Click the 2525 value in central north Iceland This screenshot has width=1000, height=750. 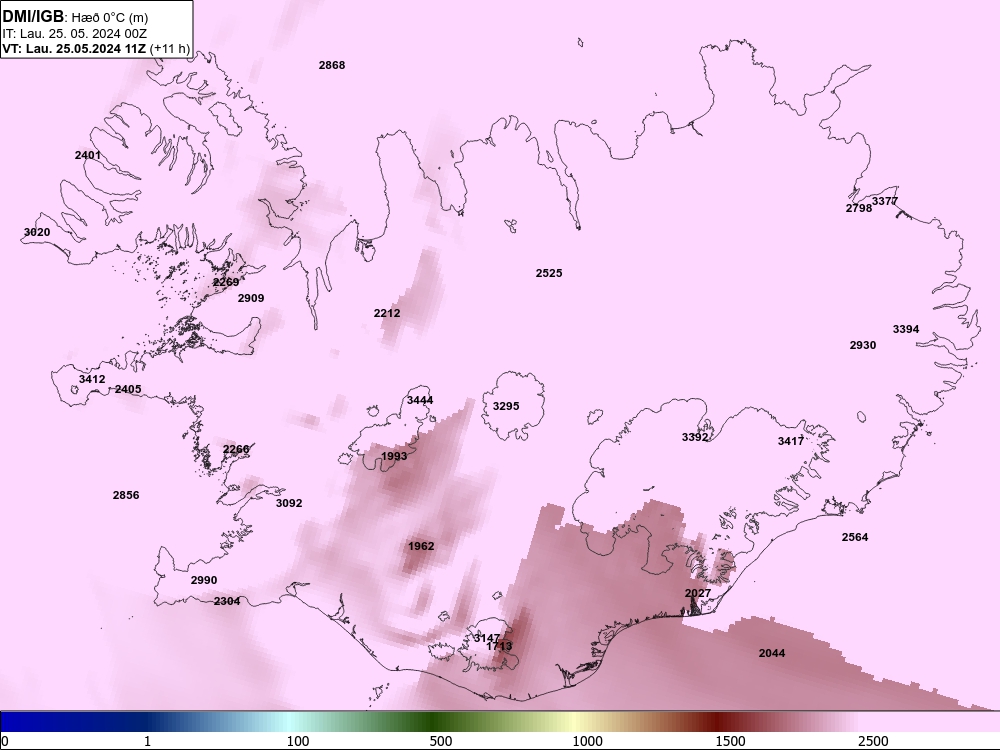click(549, 273)
